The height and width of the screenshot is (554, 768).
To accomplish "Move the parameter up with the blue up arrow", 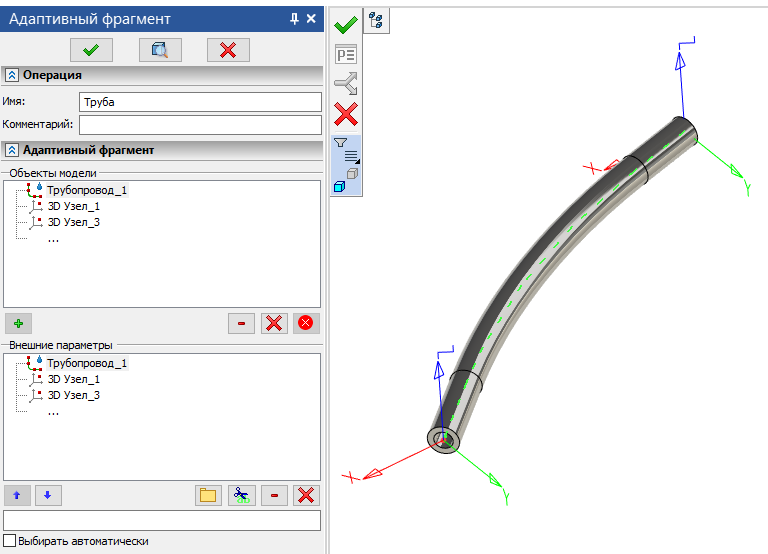I will [17, 495].
